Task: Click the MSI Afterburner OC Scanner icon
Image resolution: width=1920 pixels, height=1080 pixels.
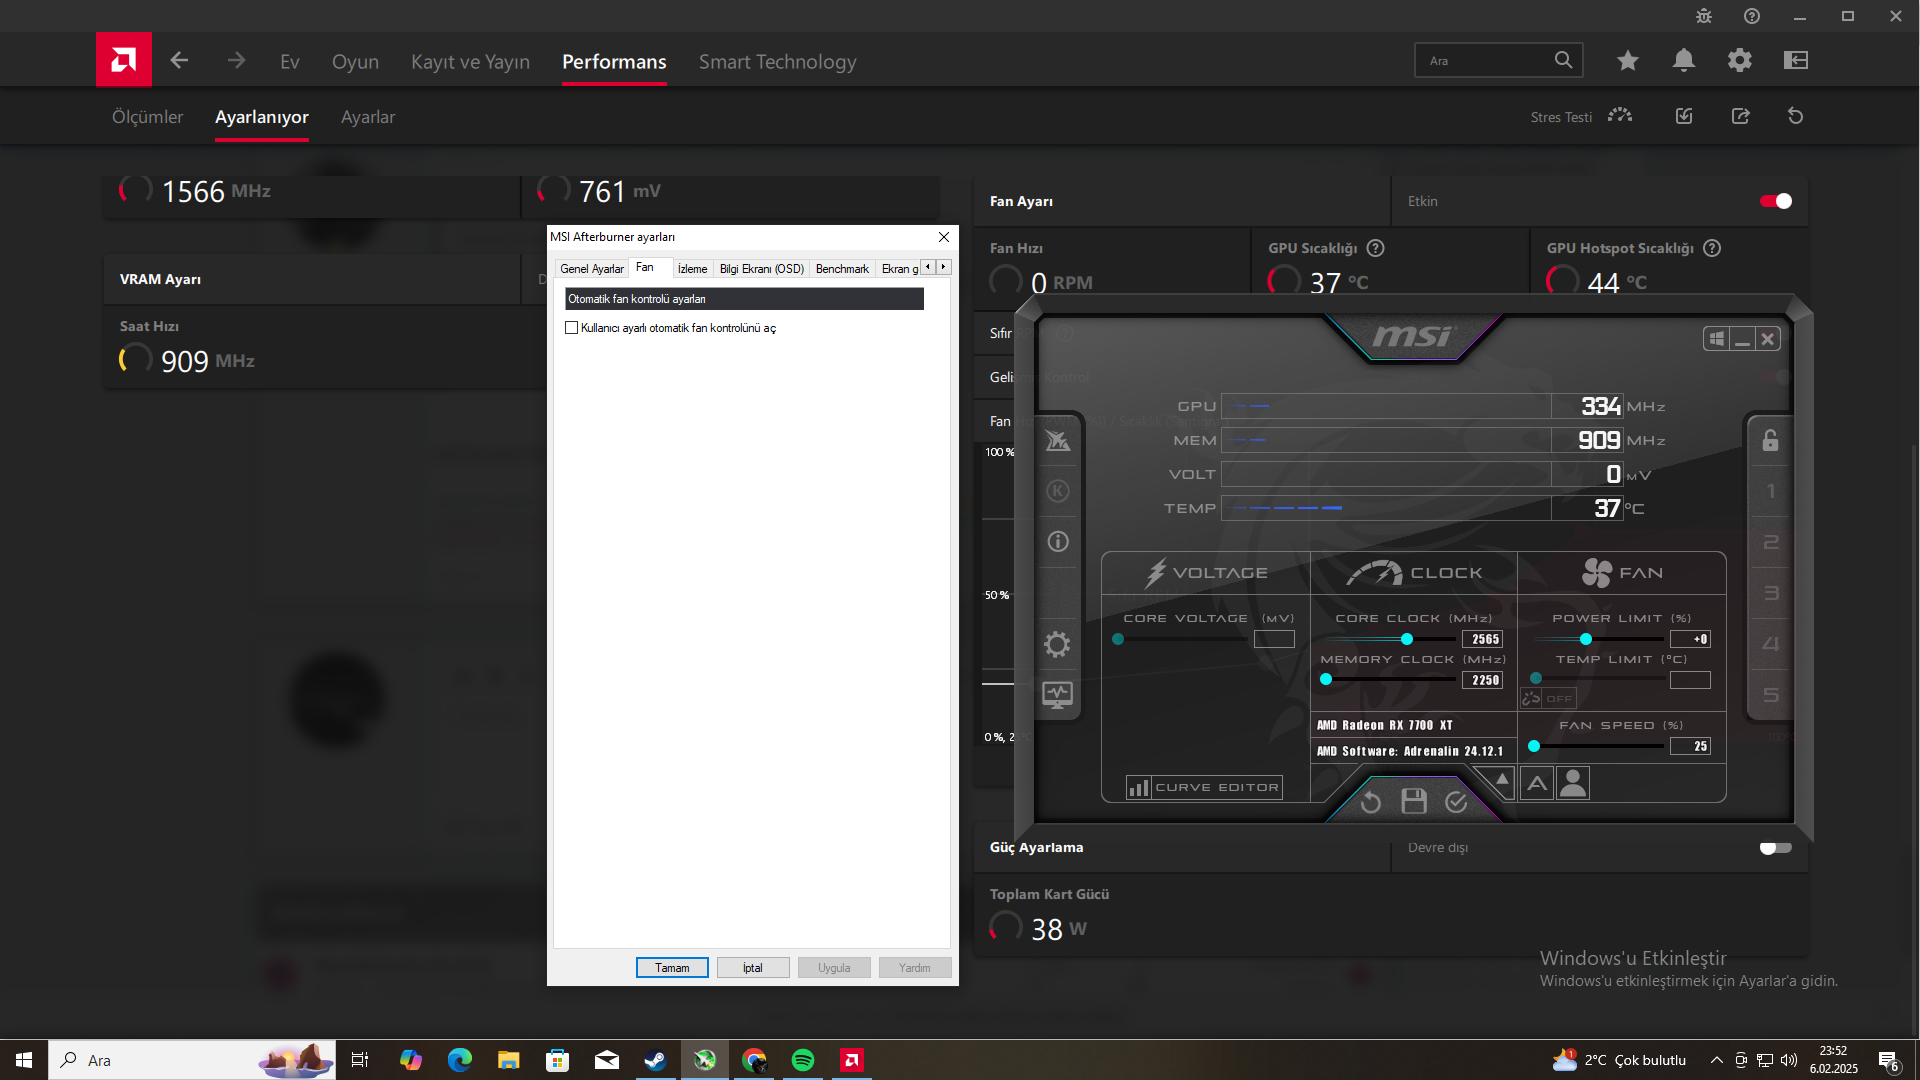Action: [1058, 440]
